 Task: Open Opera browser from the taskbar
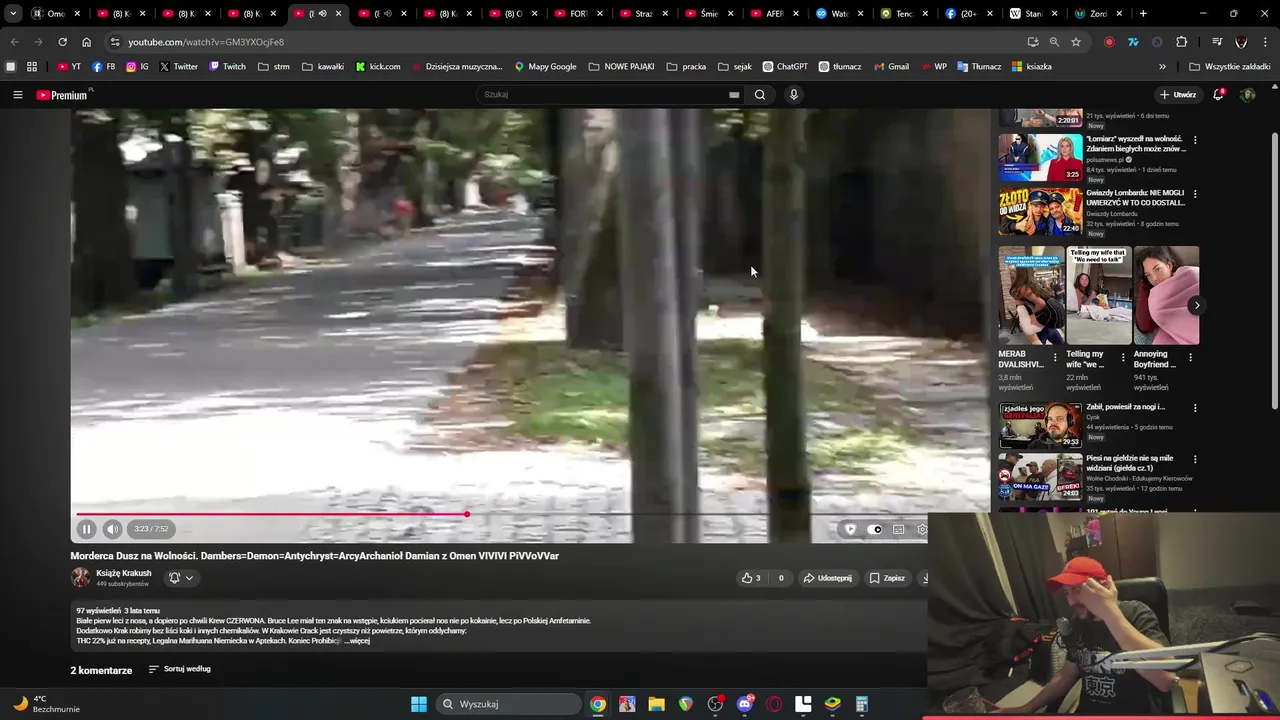coord(774,704)
